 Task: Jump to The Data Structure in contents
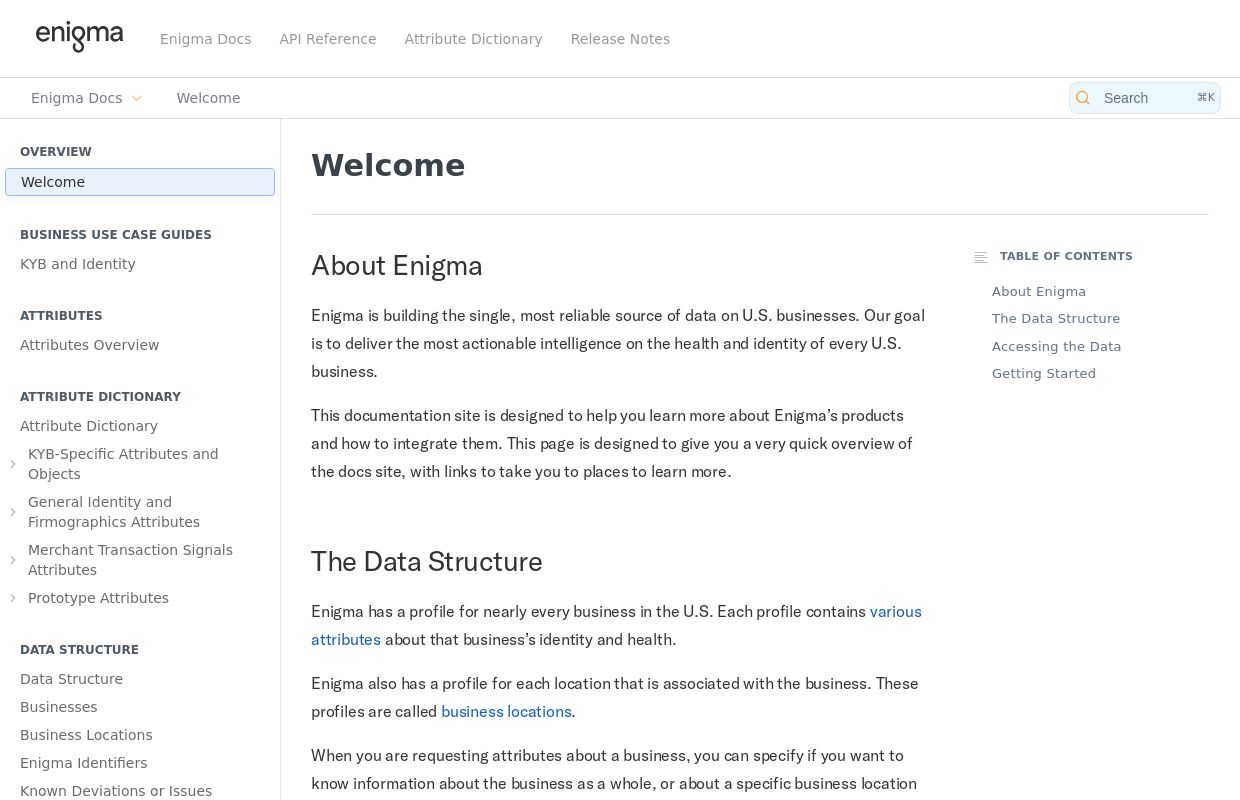coord(1056,319)
